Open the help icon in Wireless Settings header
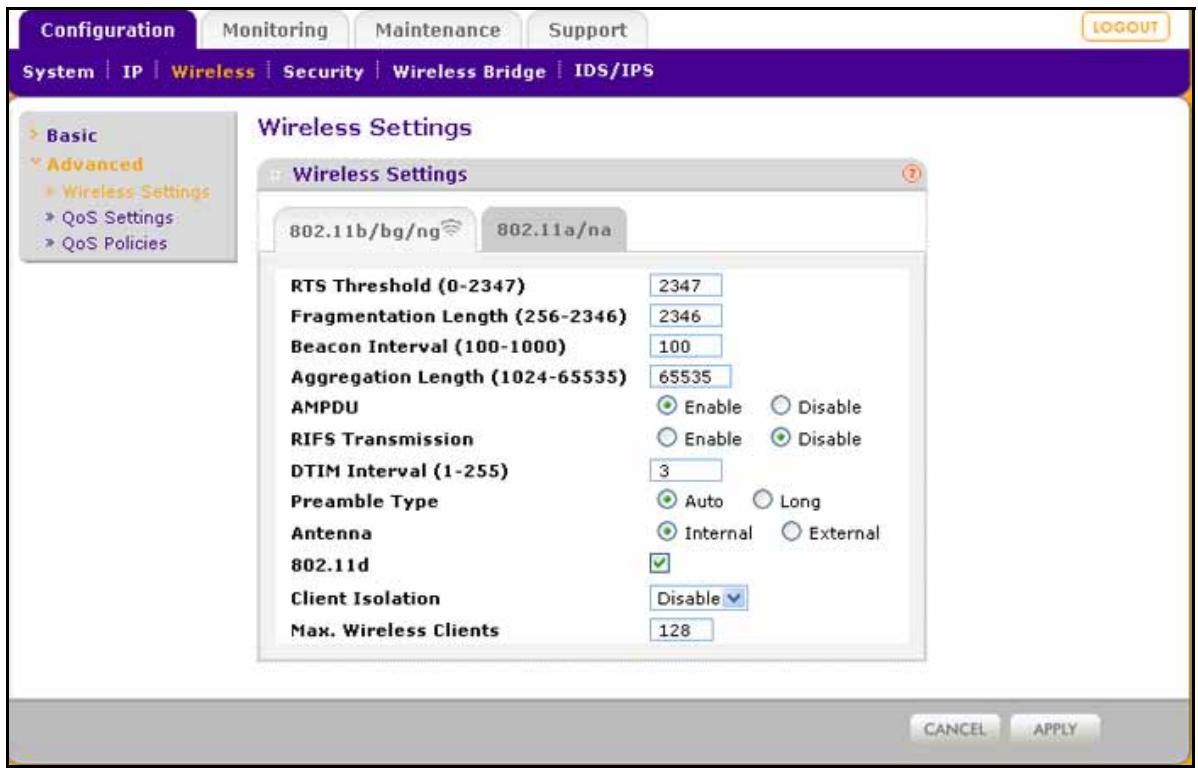 (912, 174)
